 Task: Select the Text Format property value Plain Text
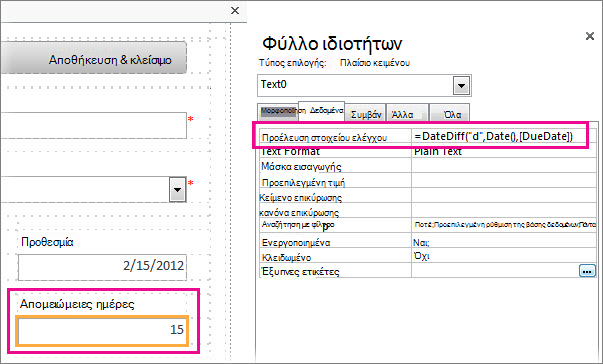(438, 151)
